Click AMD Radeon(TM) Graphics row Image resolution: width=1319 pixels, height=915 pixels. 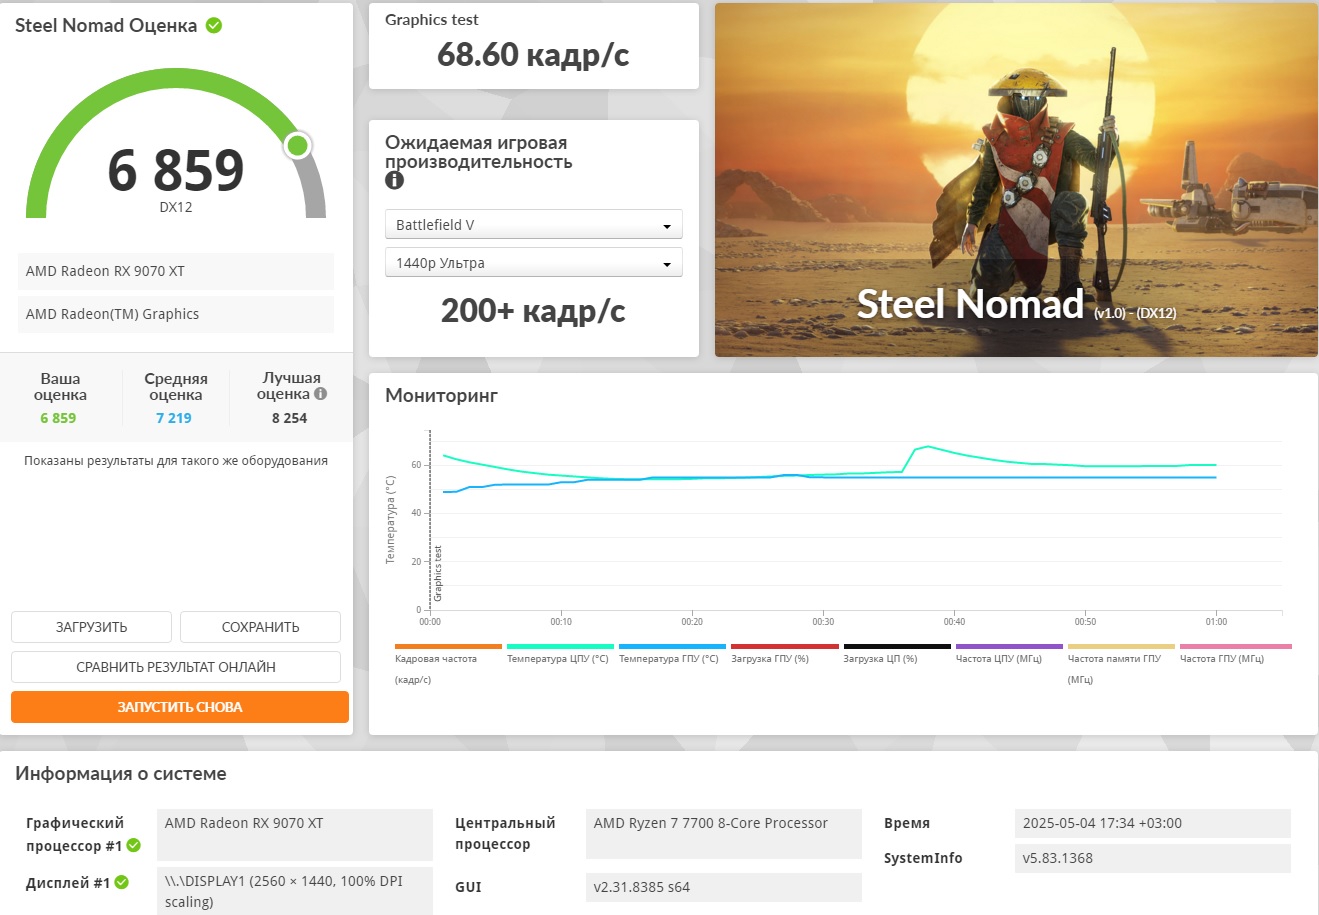pos(176,314)
